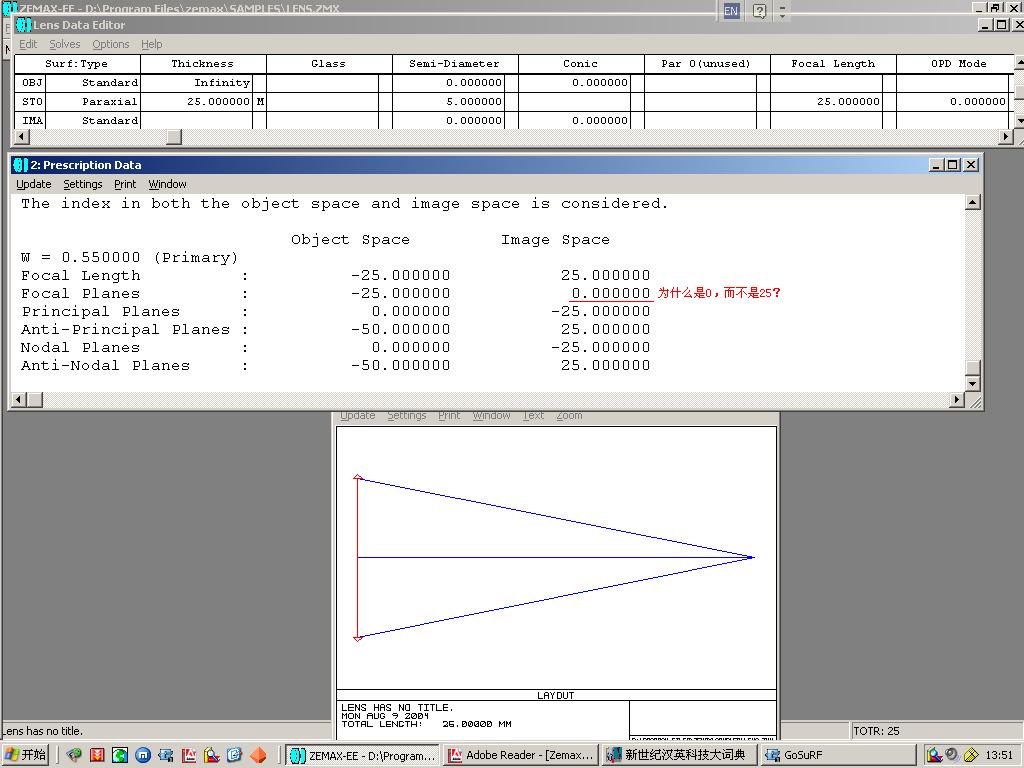
Task: Open the Edit menu in Lens Data Editor
Action: pyautogui.click(x=28, y=44)
